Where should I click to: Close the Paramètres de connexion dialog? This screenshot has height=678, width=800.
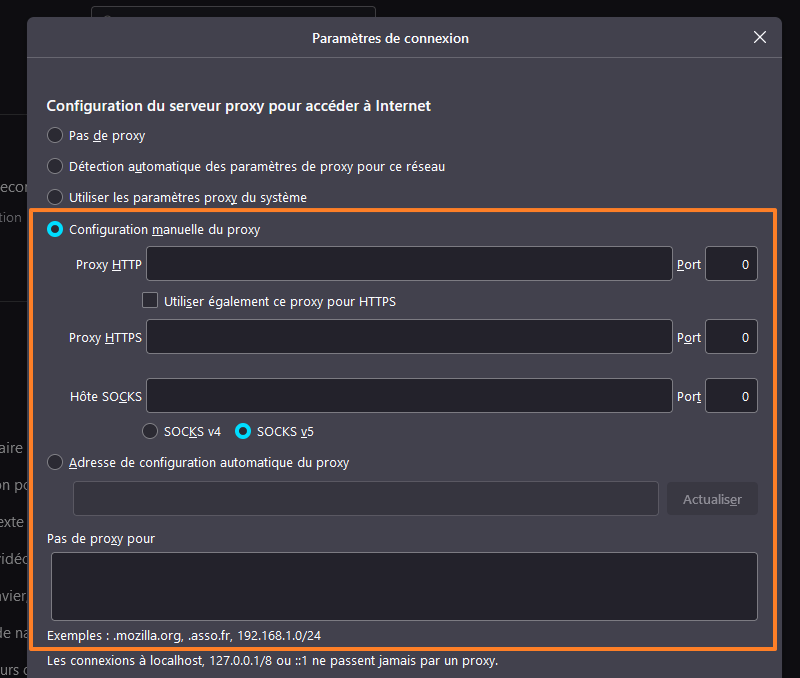(x=760, y=38)
